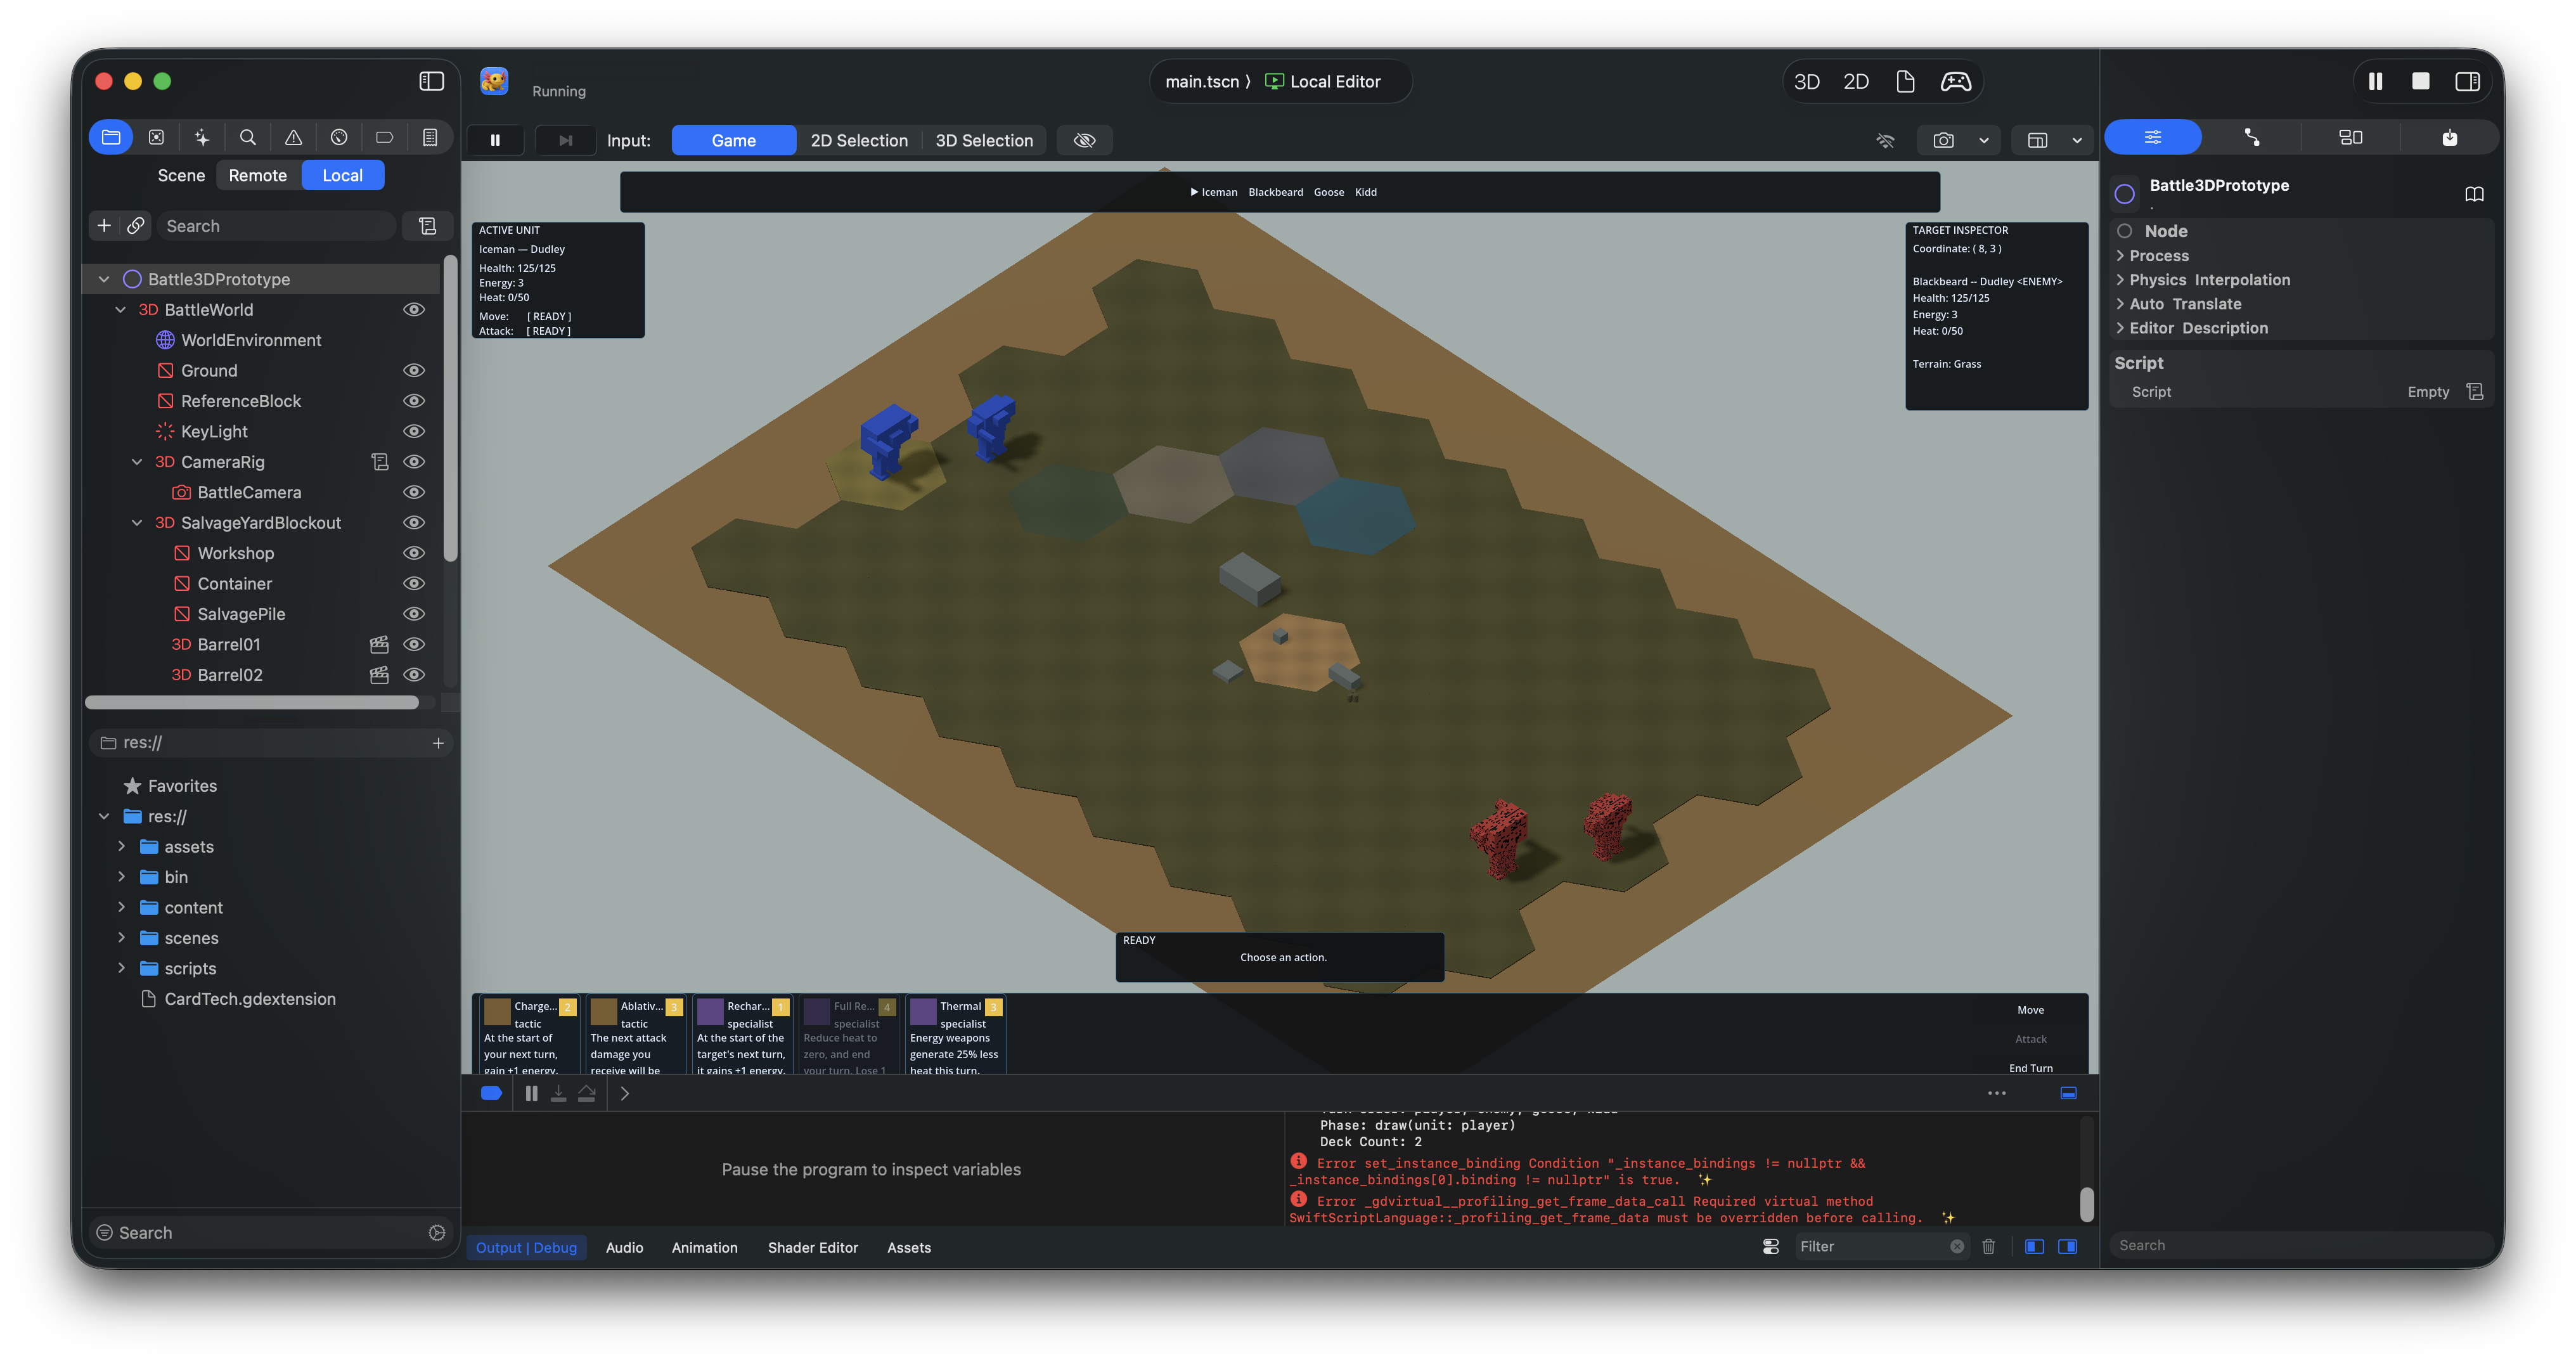The image size is (2576, 1363).
Task: Open the script document view icon
Action: [x=1905, y=82]
